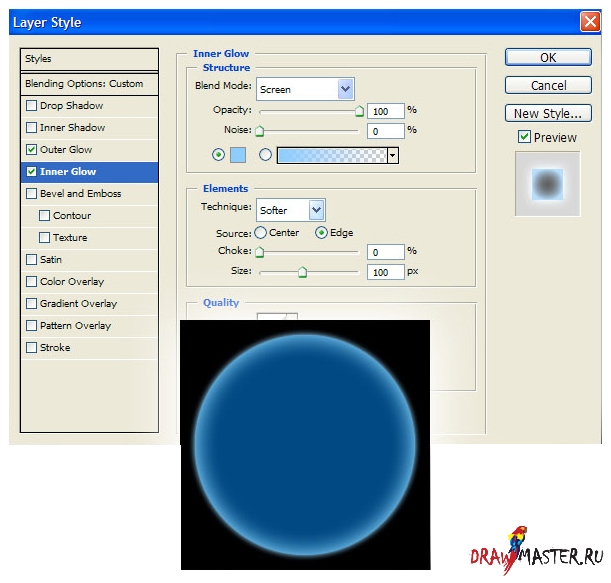
Task: Select the Inner Glow row label
Action: click(68, 171)
